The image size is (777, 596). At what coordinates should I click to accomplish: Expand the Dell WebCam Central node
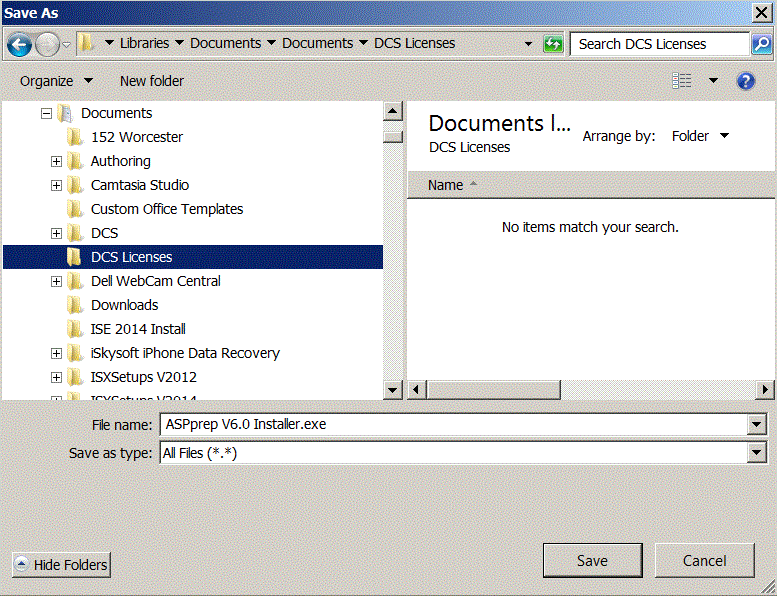[56, 281]
